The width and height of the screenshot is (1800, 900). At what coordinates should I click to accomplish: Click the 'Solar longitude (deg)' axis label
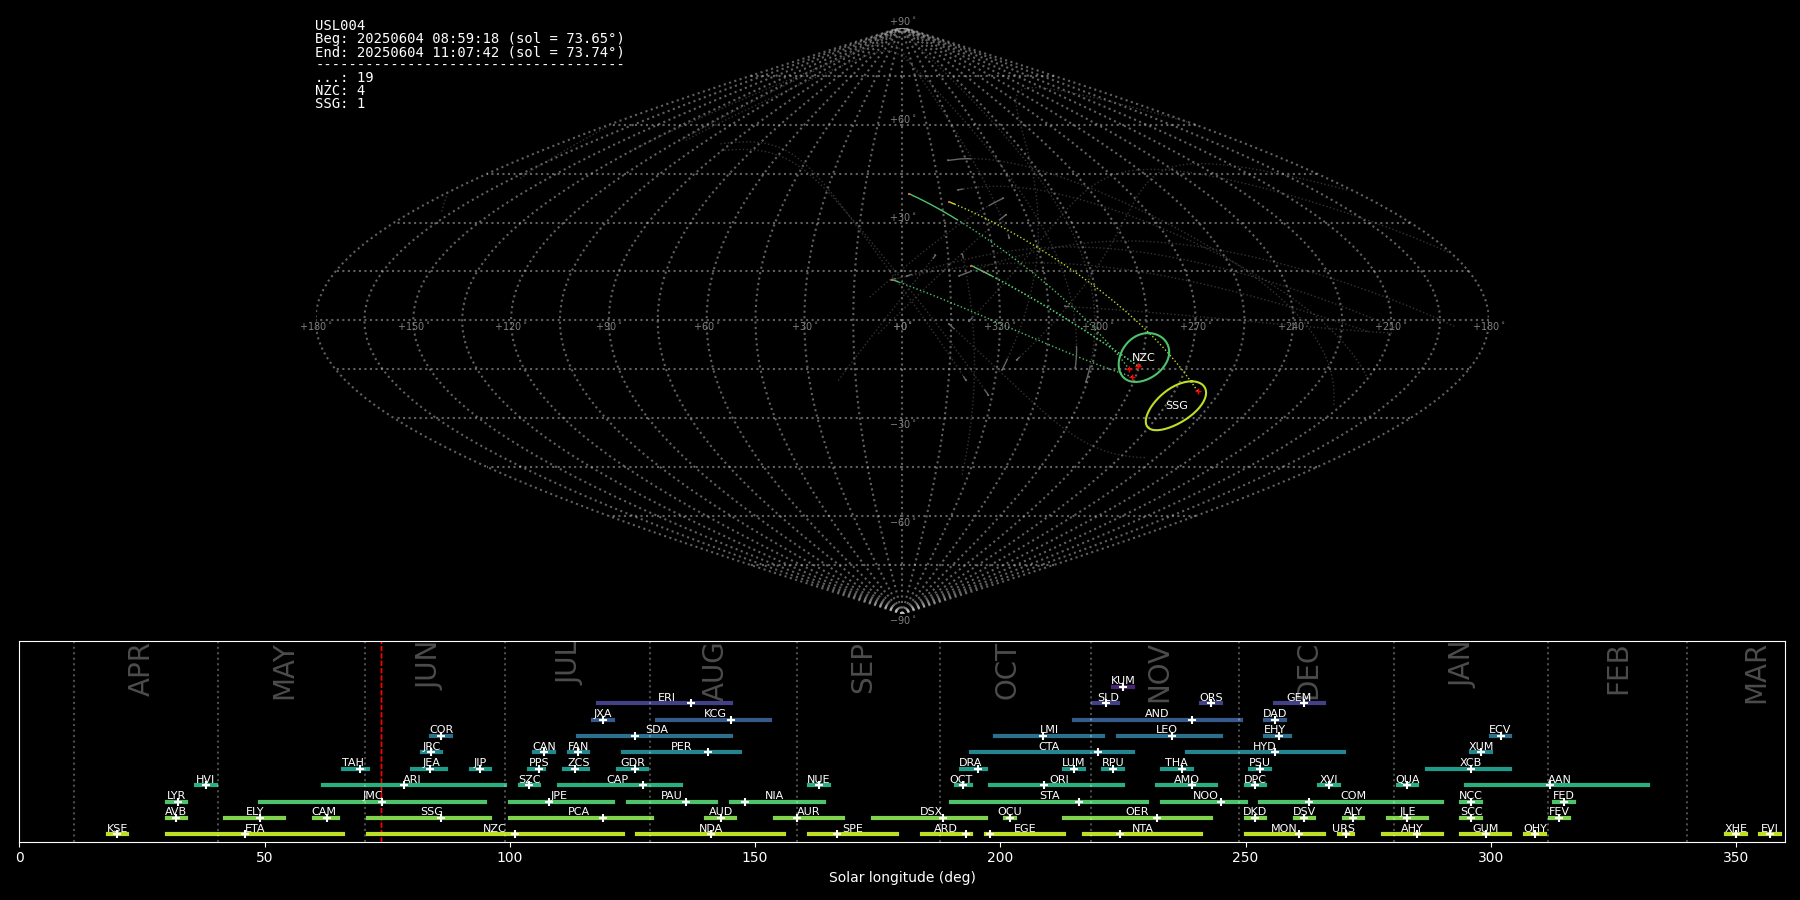tap(901, 877)
